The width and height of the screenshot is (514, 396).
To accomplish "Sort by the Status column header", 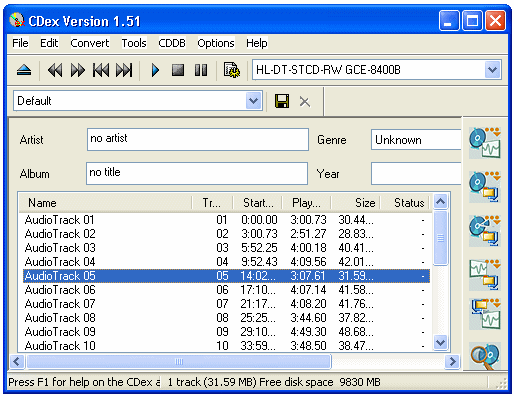I will pos(405,203).
